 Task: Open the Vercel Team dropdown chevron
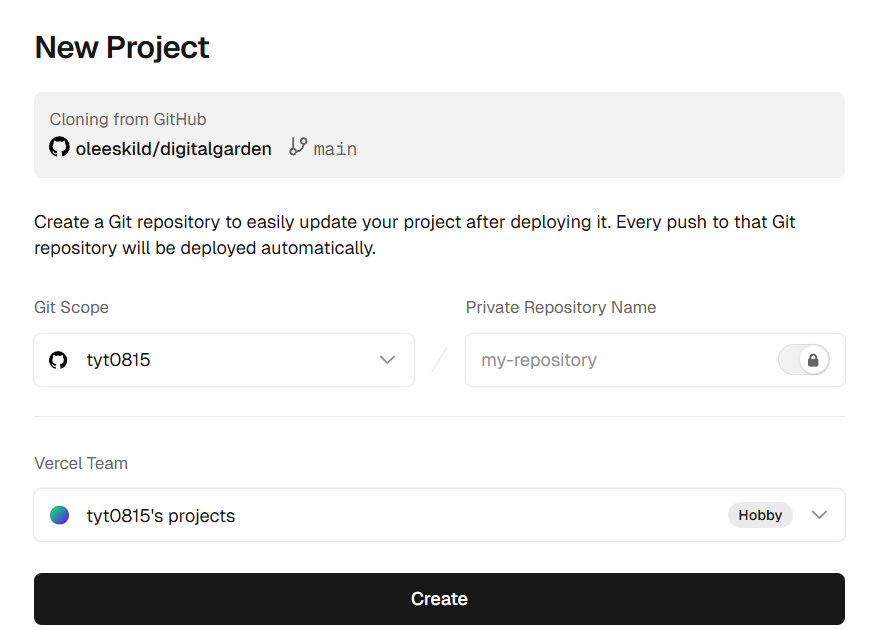point(819,515)
